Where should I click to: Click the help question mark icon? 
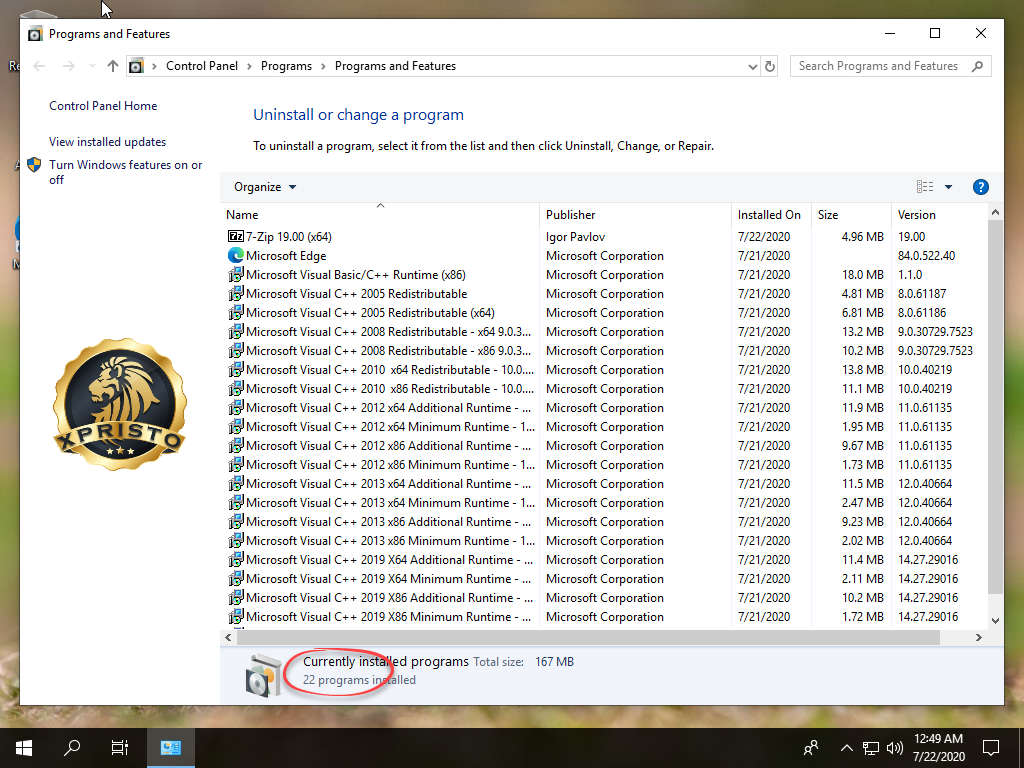coord(980,187)
